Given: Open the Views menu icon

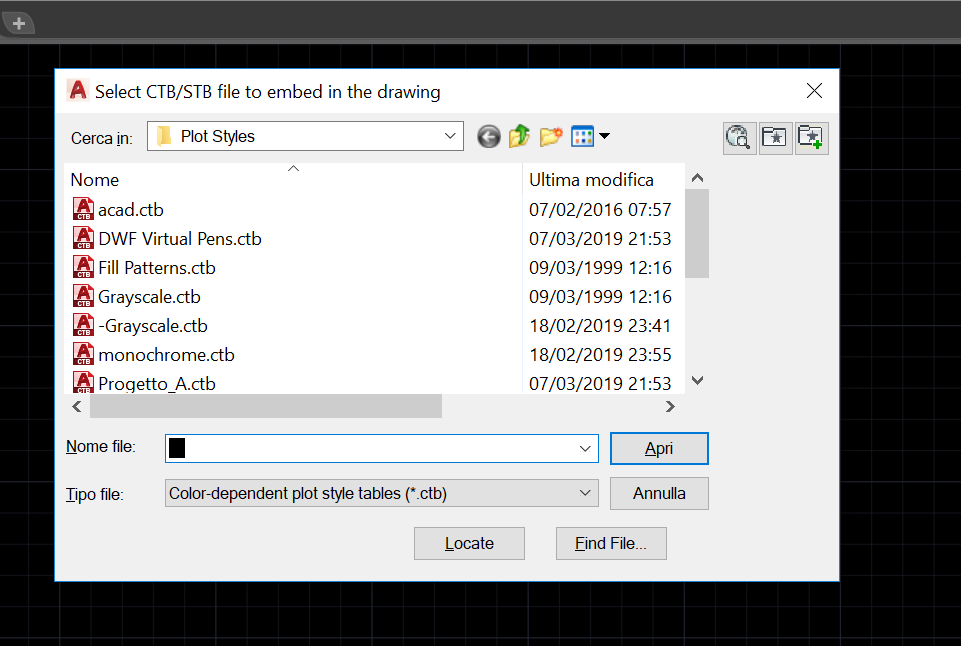Looking at the screenshot, I should click(582, 136).
